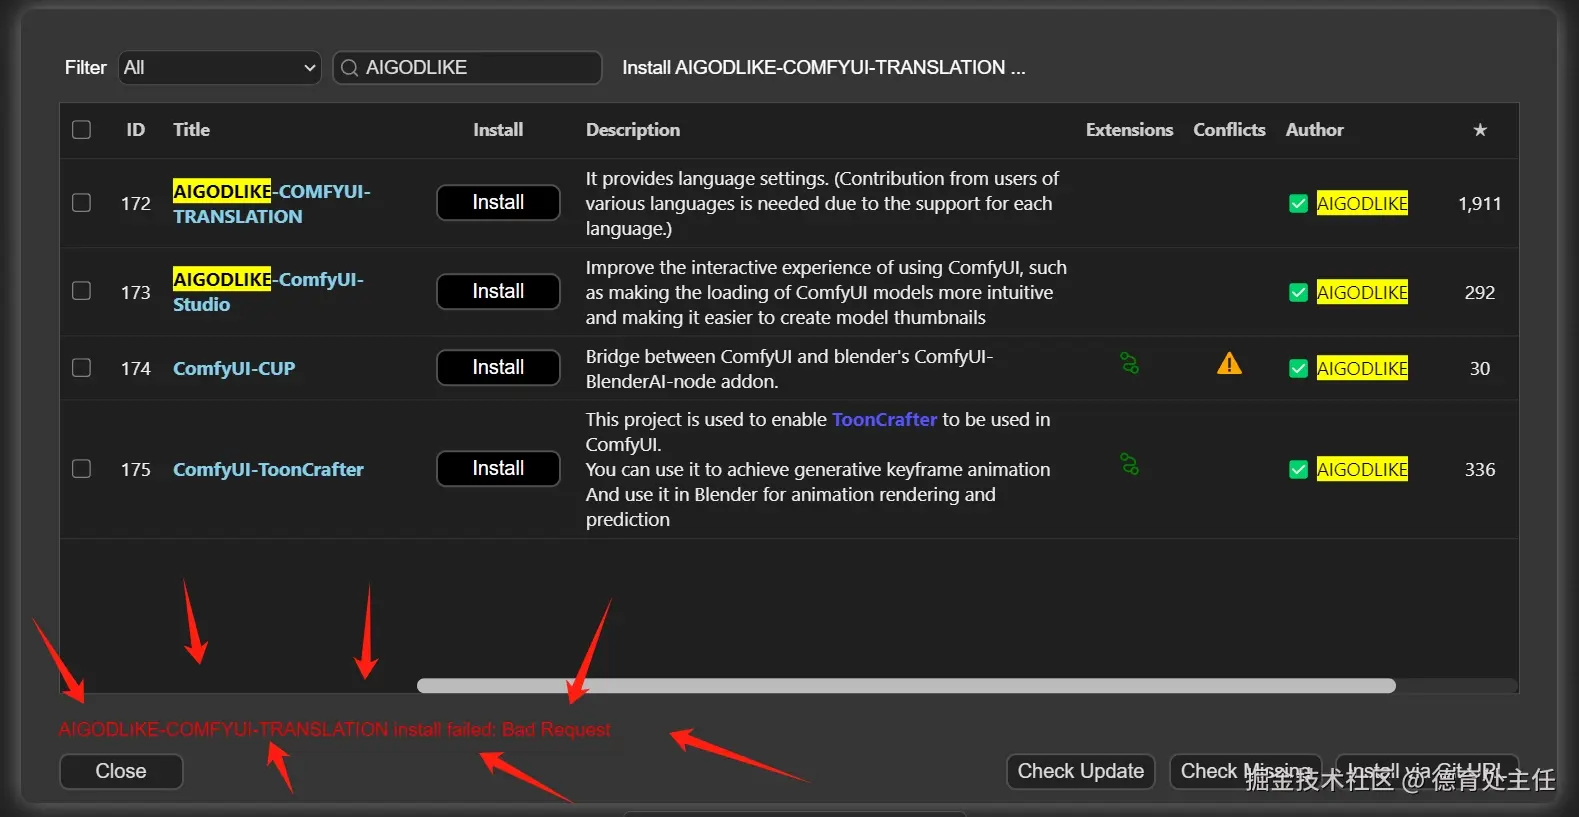Image resolution: width=1579 pixels, height=817 pixels.
Task: Click Check Missing button
Action: point(1246,771)
